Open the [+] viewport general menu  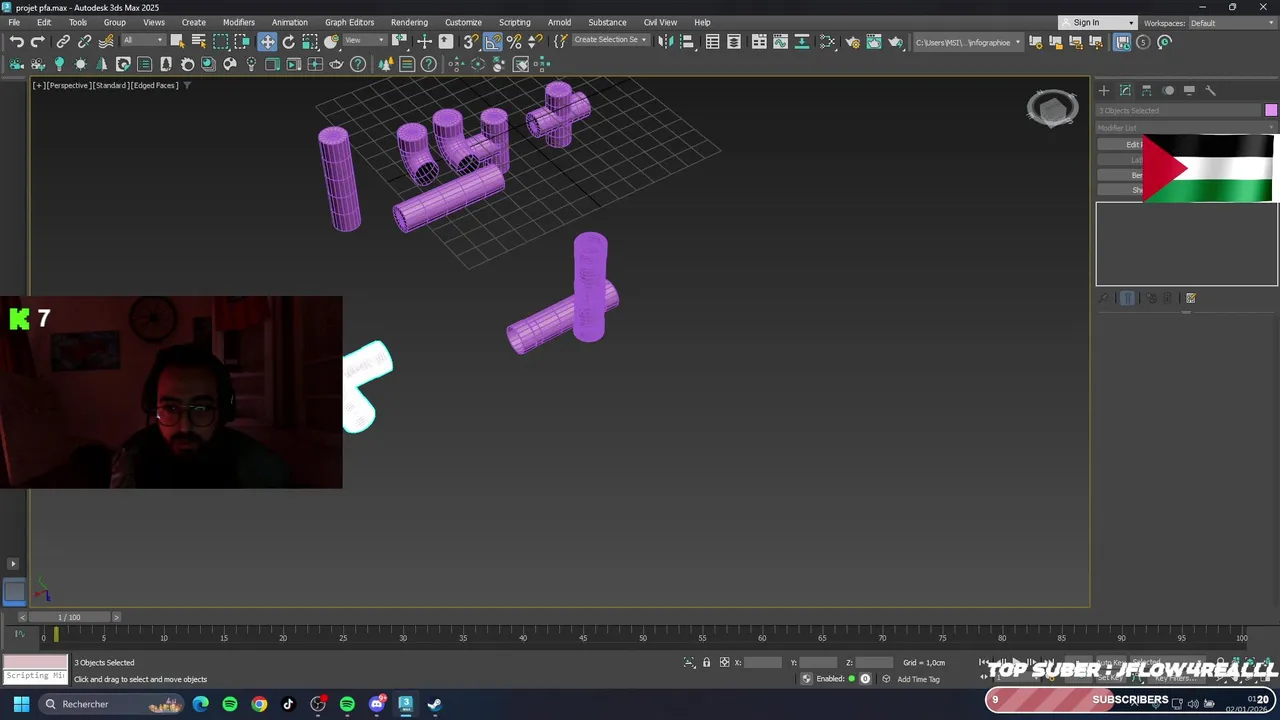(x=39, y=85)
